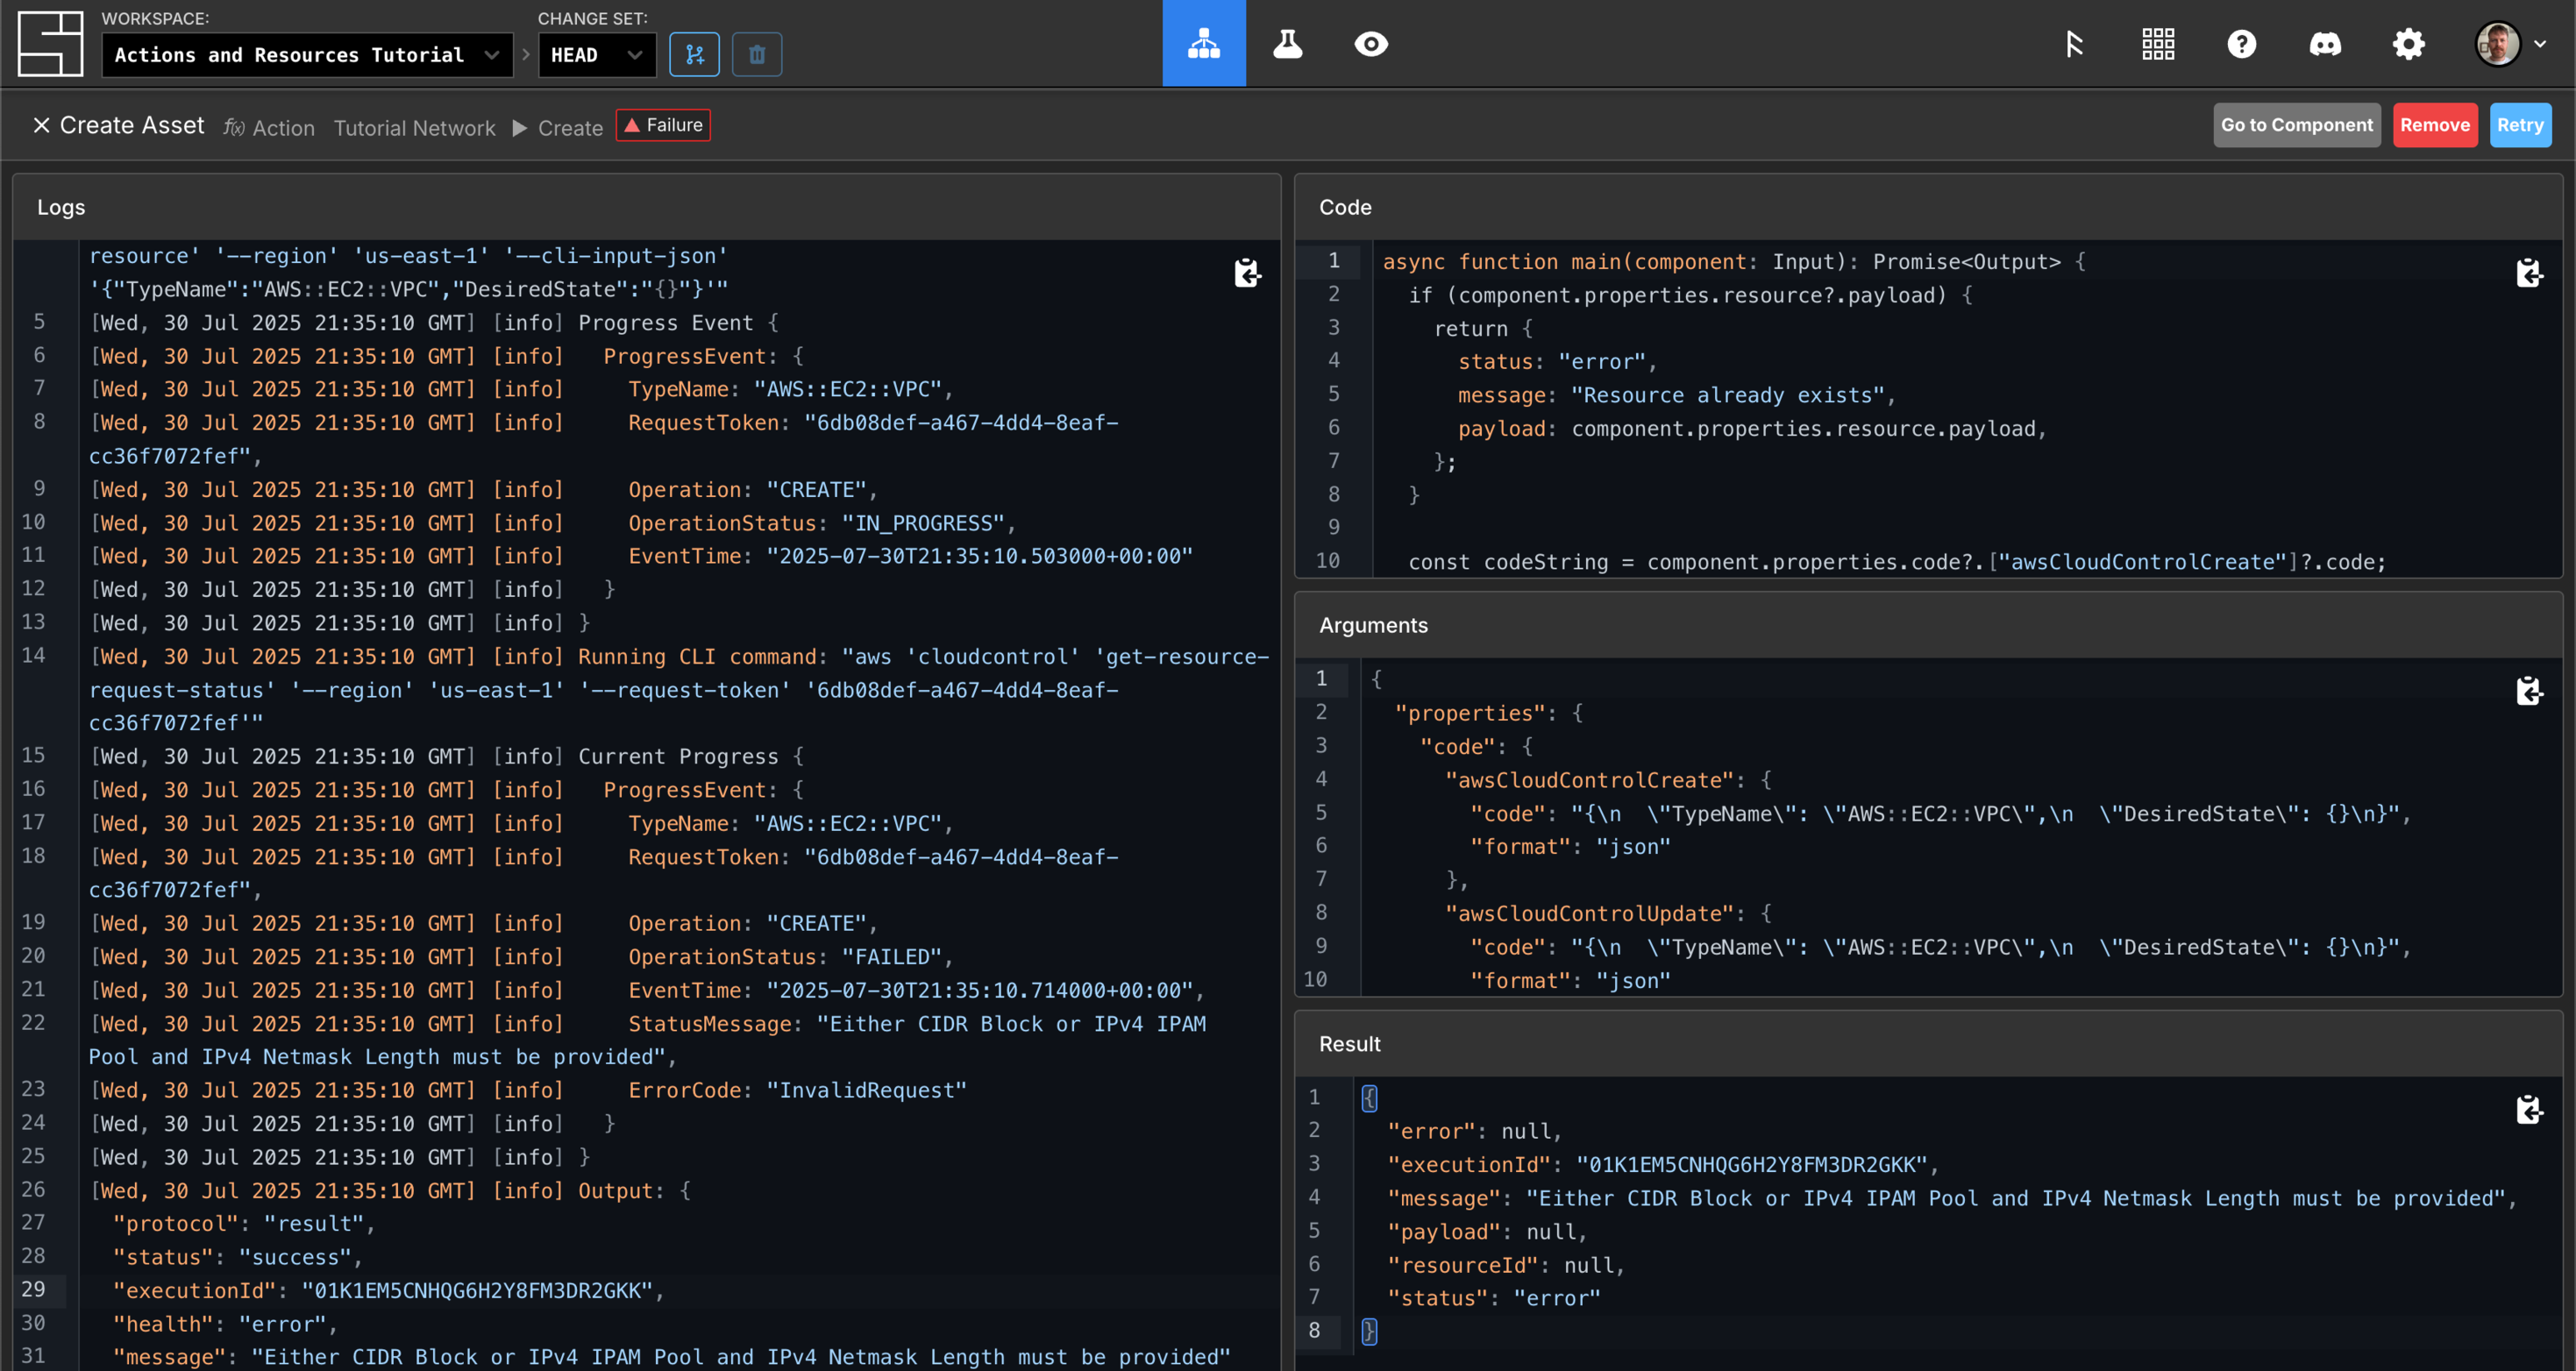The width and height of the screenshot is (2576, 1371).
Task: Click the Go to Component button
Action: point(2296,125)
